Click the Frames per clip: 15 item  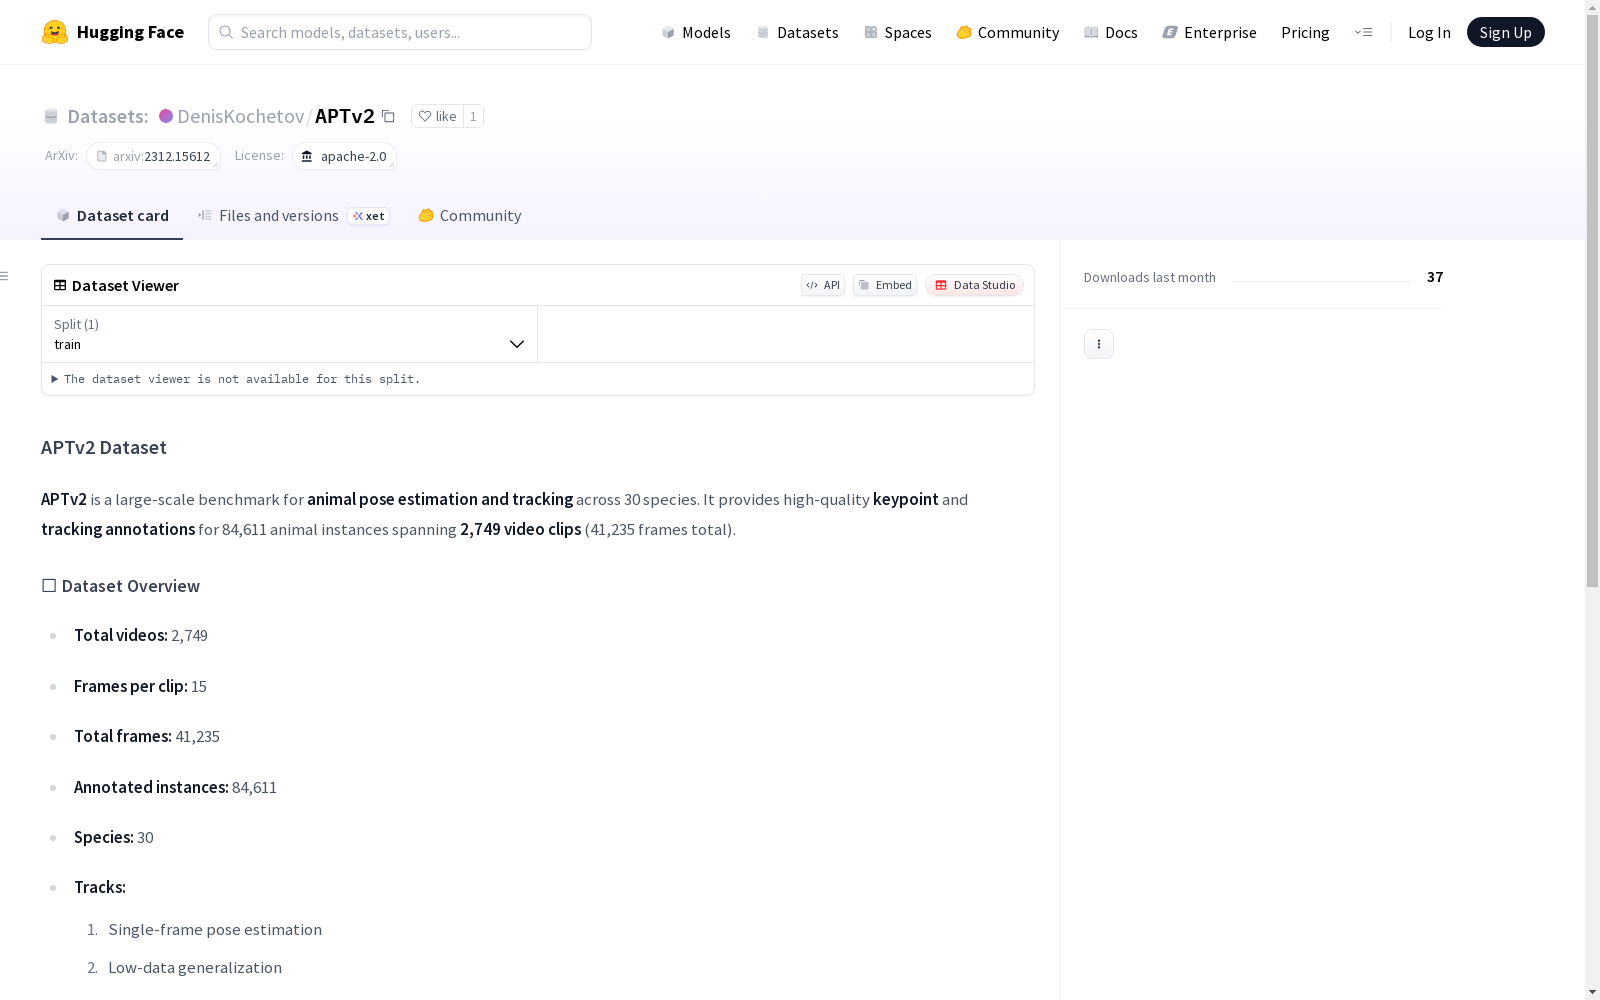140,686
